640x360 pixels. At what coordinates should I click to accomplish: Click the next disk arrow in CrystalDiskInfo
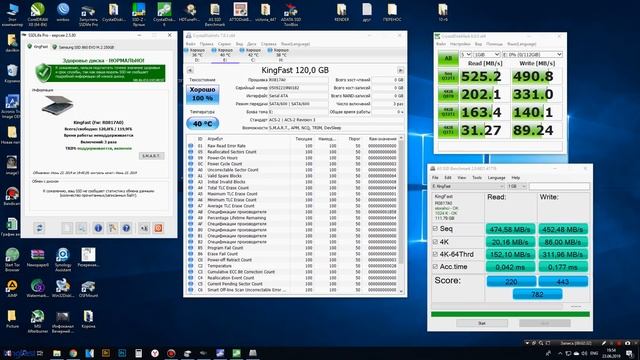tap(400, 70)
